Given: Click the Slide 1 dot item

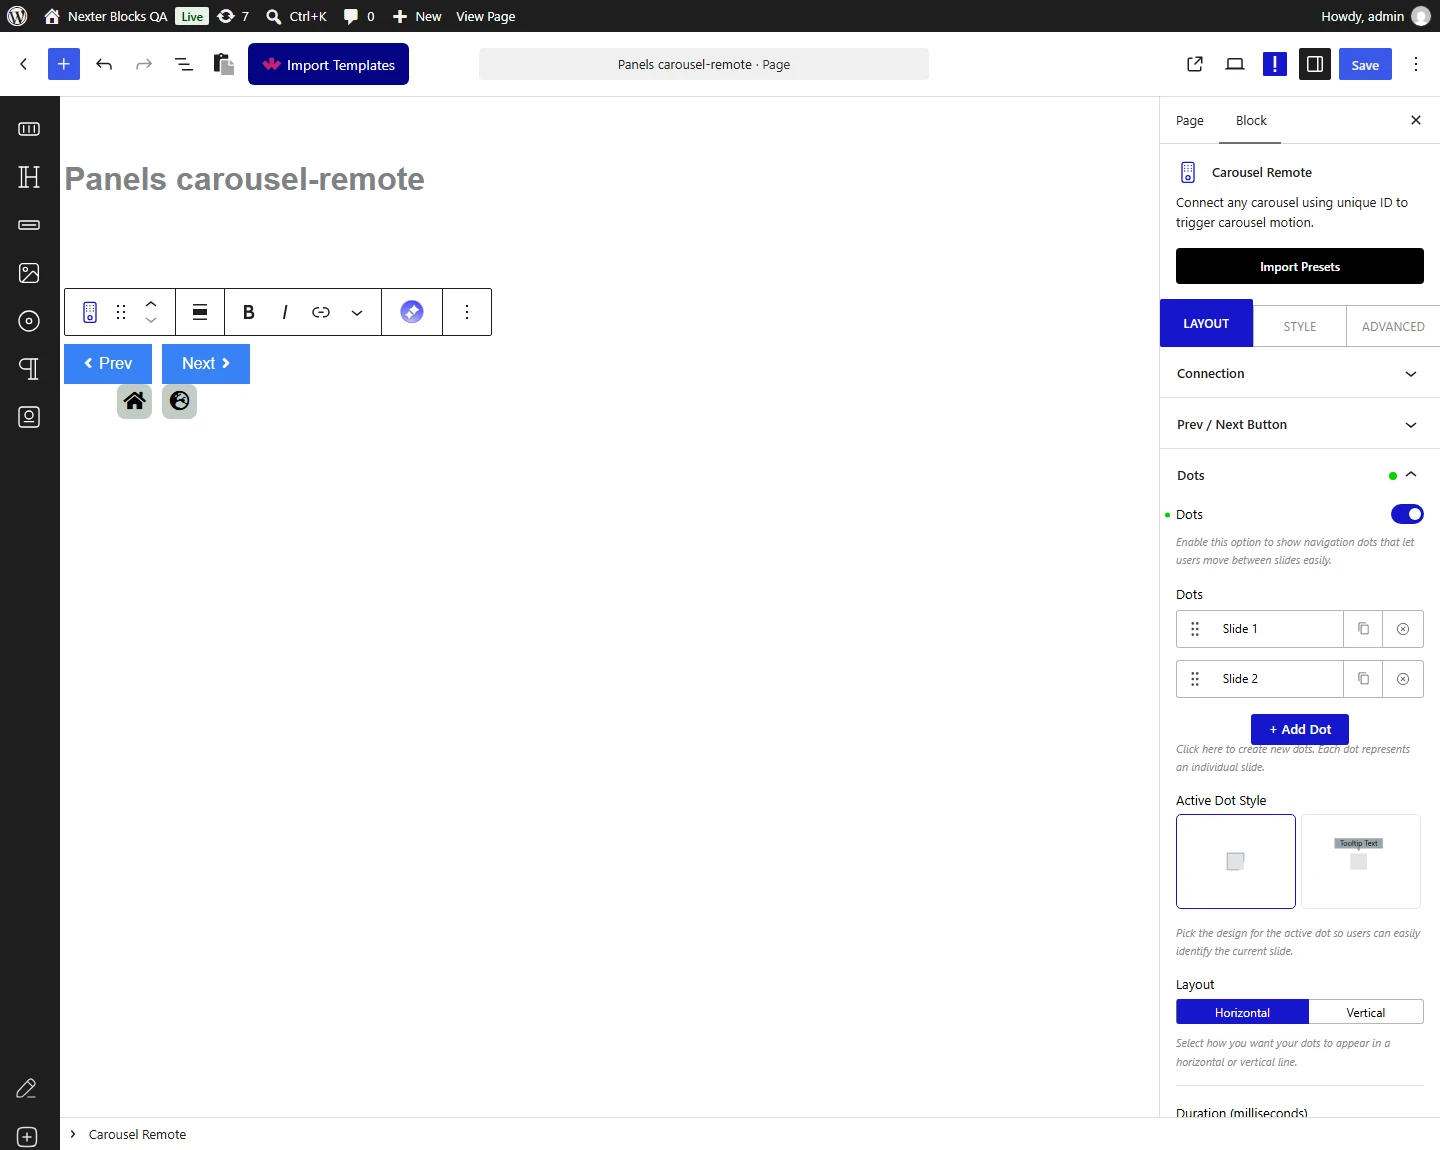Looking at the screenshot, I should (1260, 629).
